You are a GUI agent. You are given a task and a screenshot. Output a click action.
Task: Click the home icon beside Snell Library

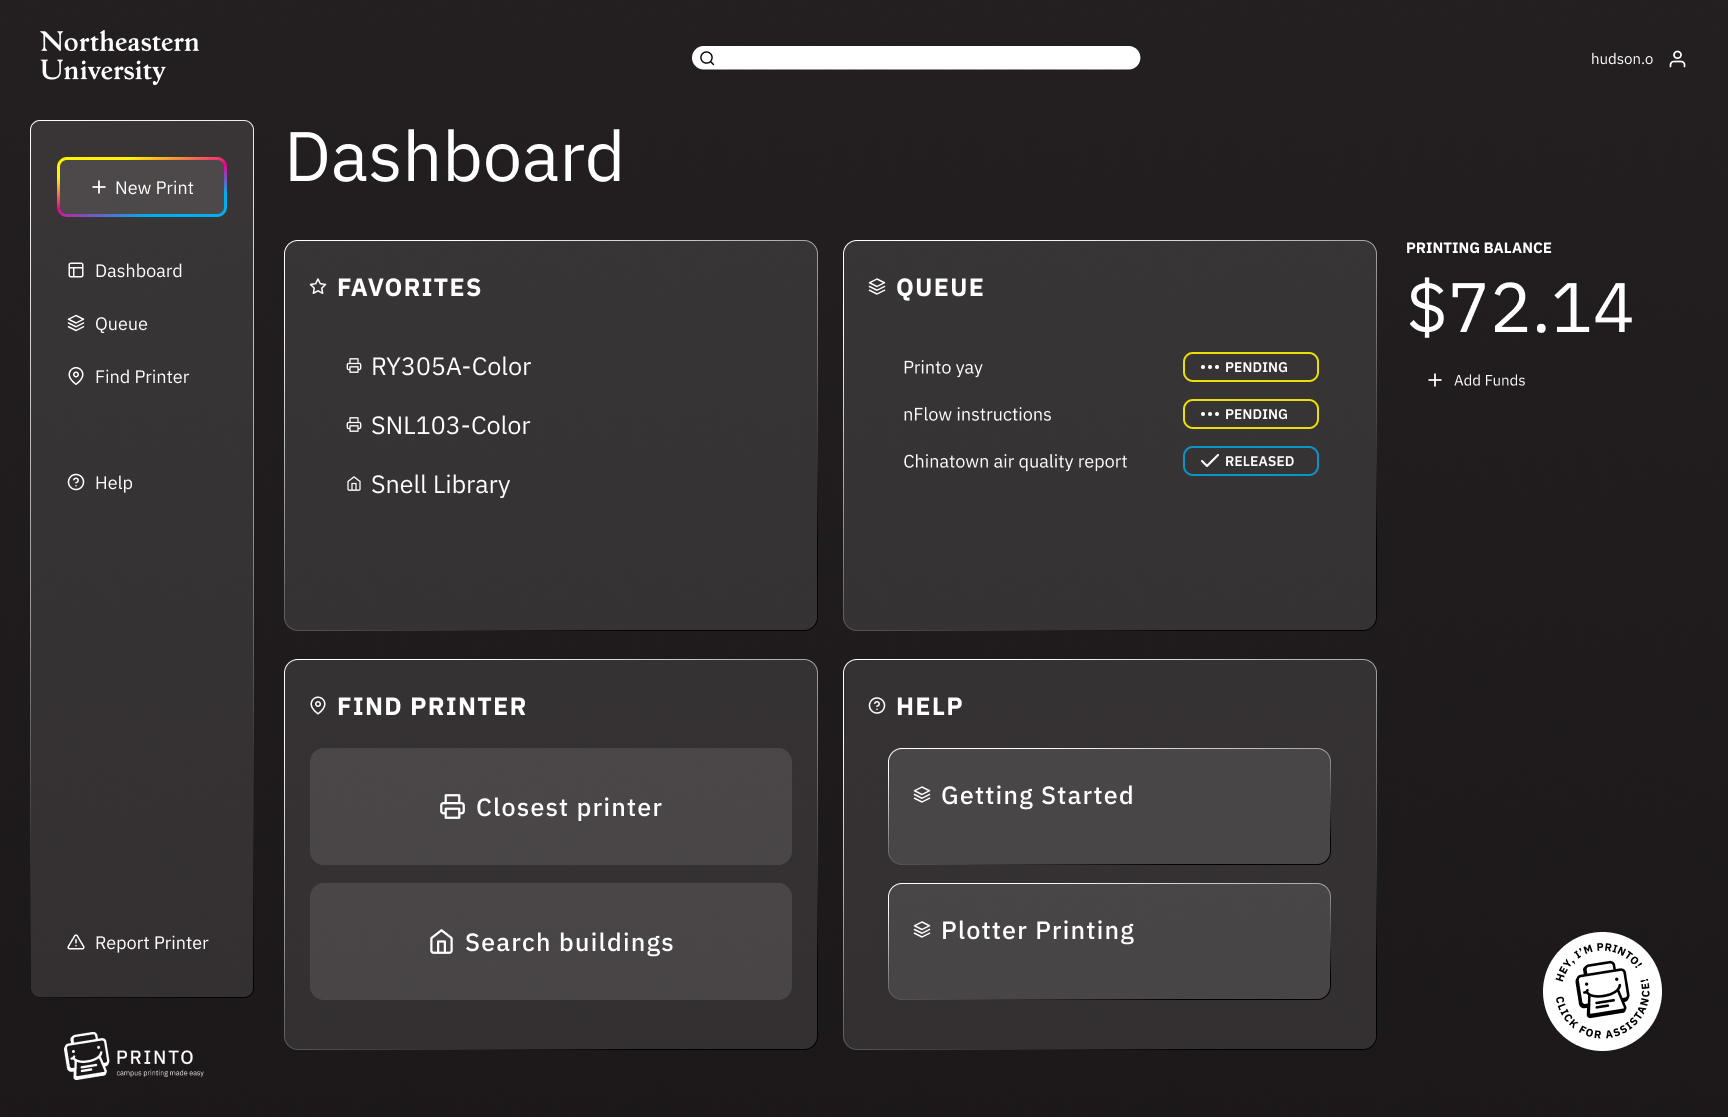click(354, 484)
